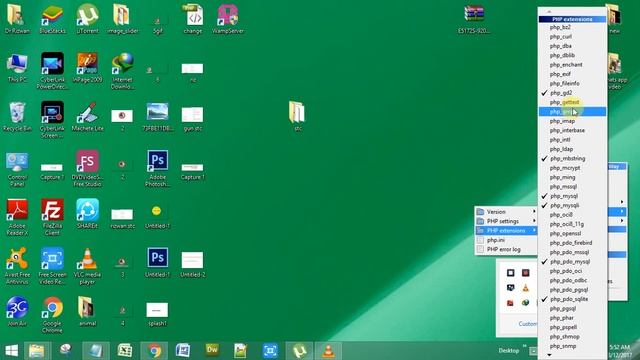Select the SHAREit desktop icon
This screenshot has width=640, height=360.
point(87,214)
